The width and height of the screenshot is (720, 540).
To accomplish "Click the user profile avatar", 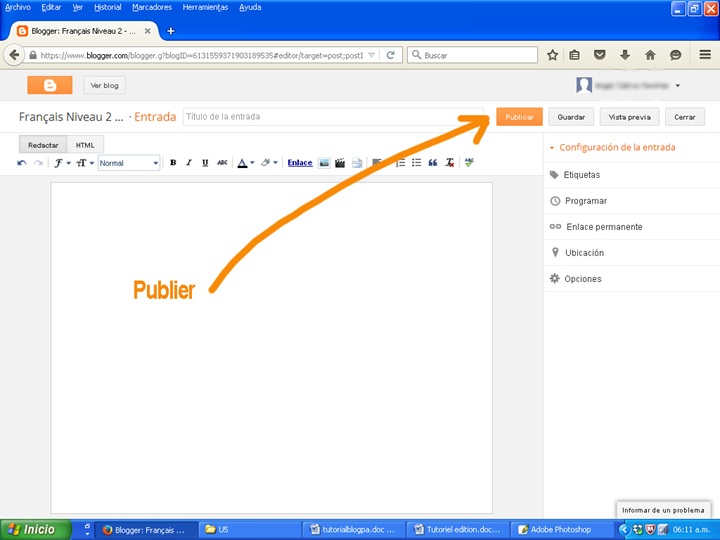I will [x=584, y=85].
